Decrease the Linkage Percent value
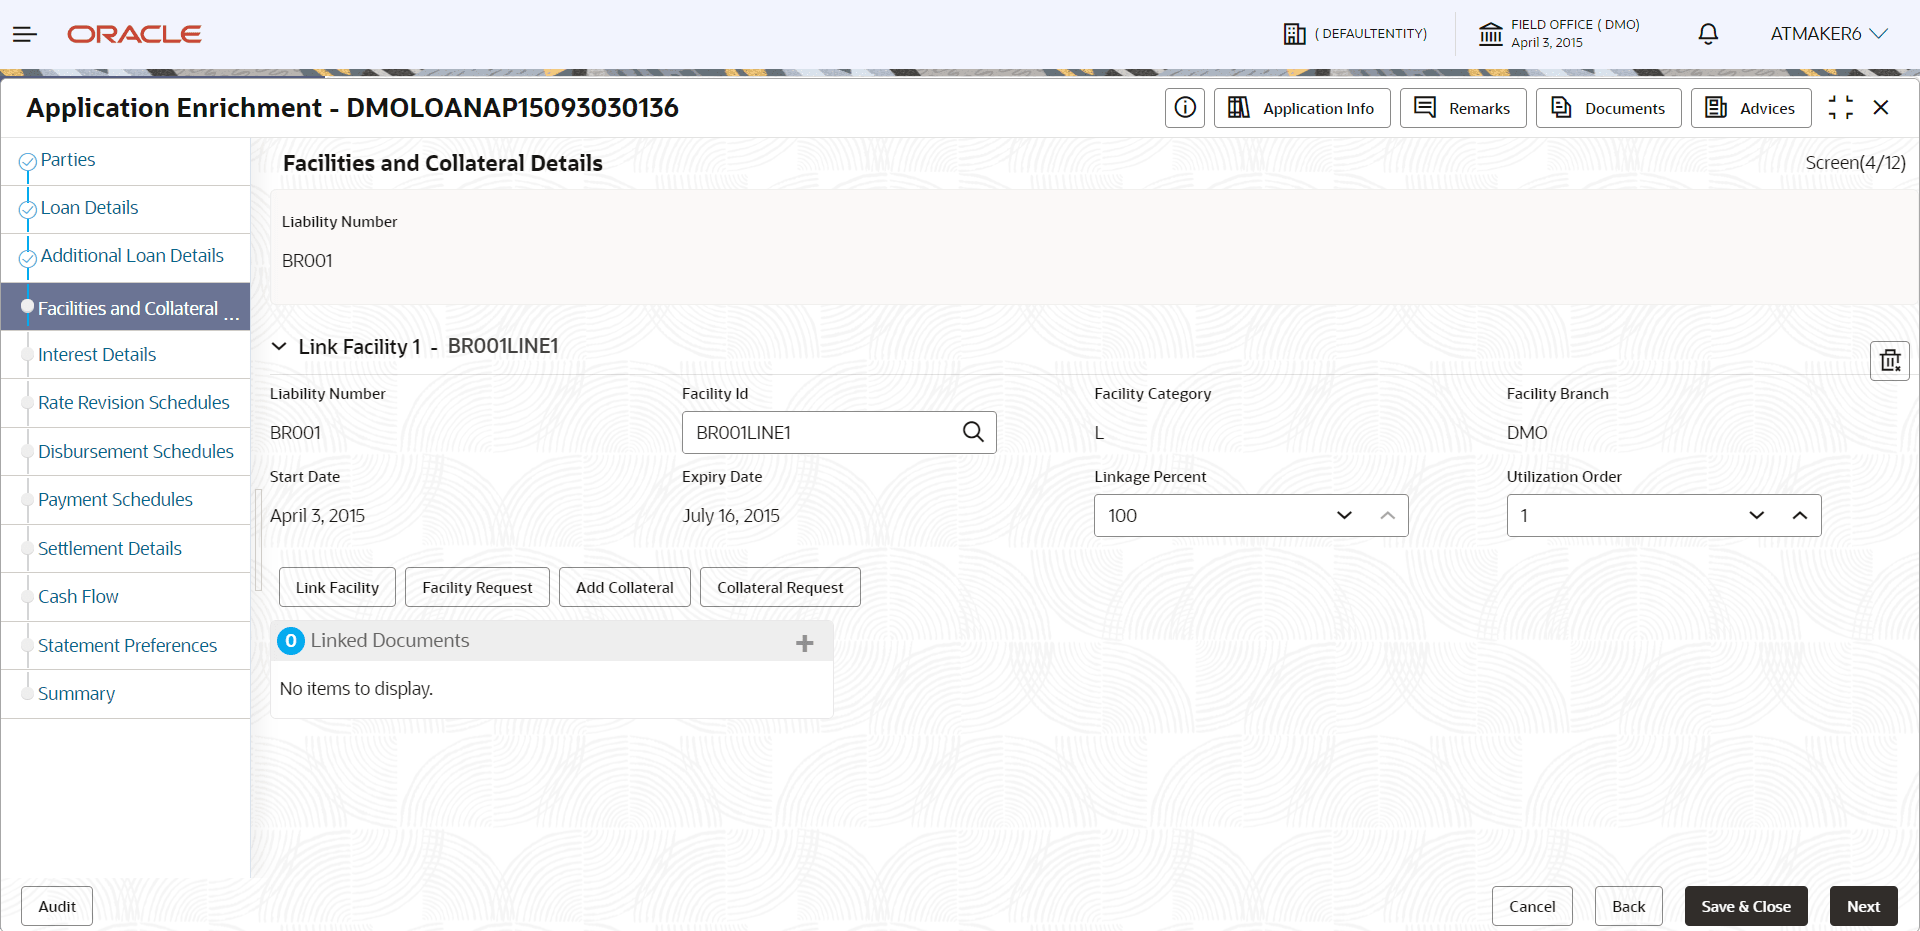The image size is (1920, 931). [1345, 516]
